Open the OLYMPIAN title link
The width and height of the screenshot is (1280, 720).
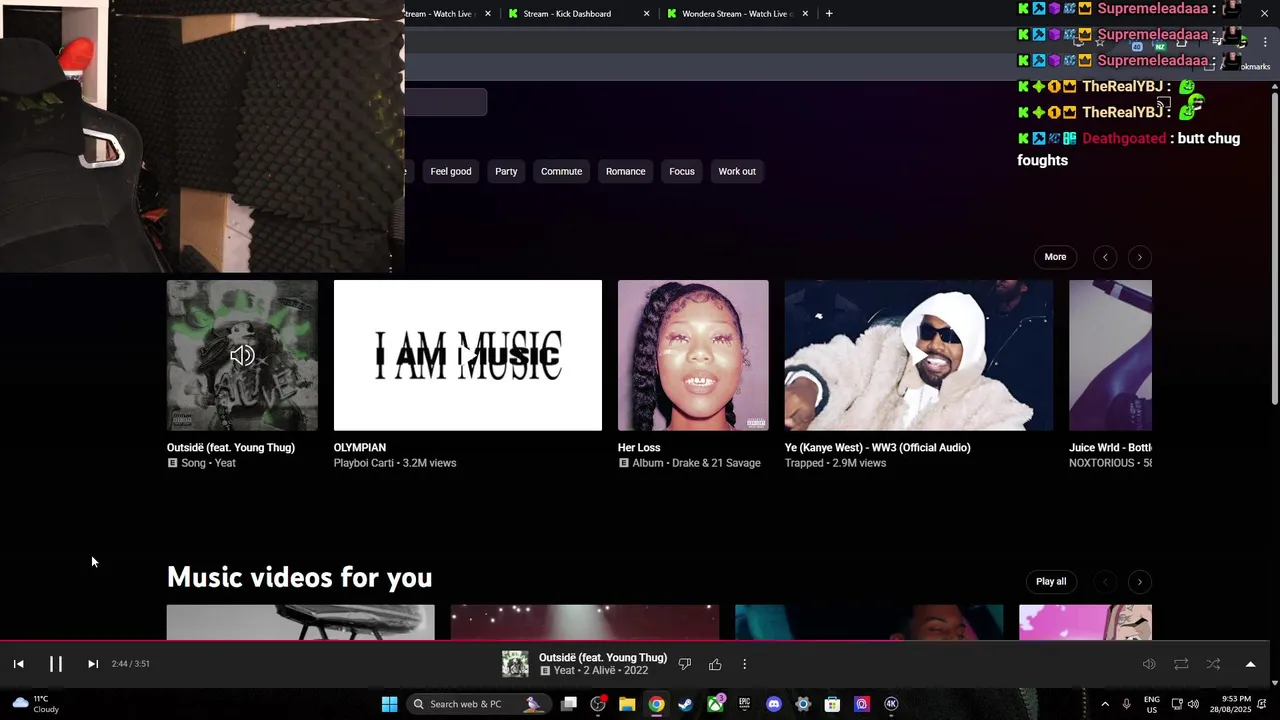[x=360, y=448]
